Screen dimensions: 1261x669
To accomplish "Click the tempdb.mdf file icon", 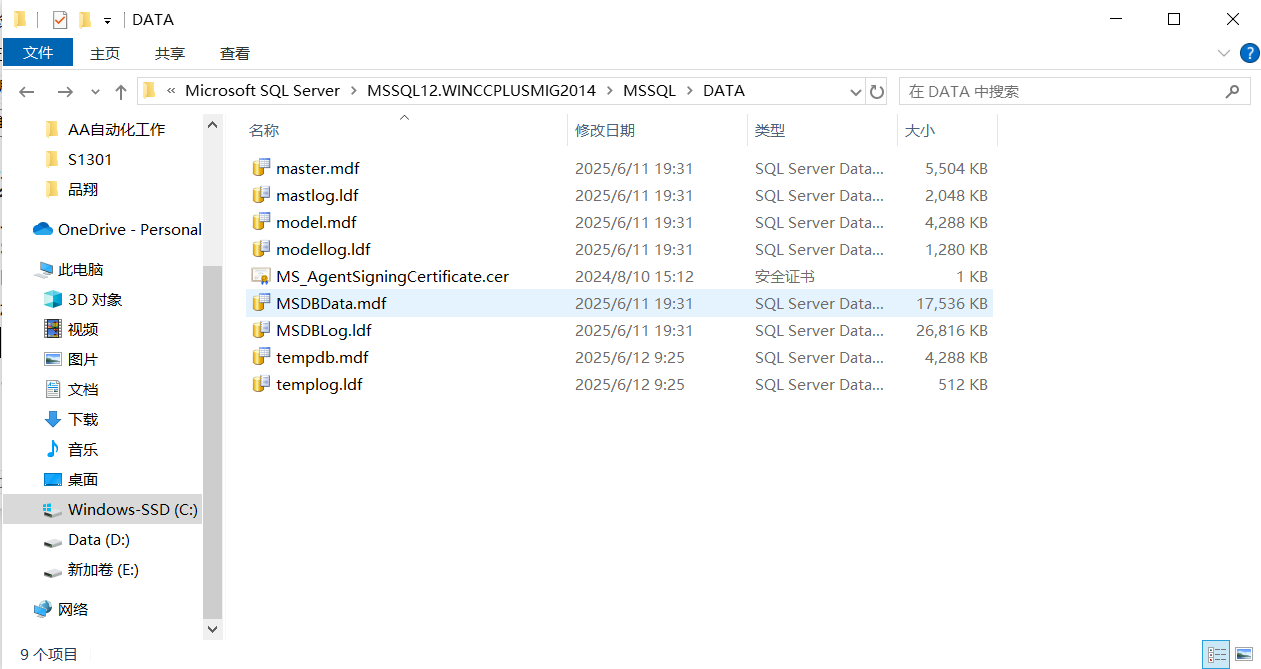I will [261, 357].
